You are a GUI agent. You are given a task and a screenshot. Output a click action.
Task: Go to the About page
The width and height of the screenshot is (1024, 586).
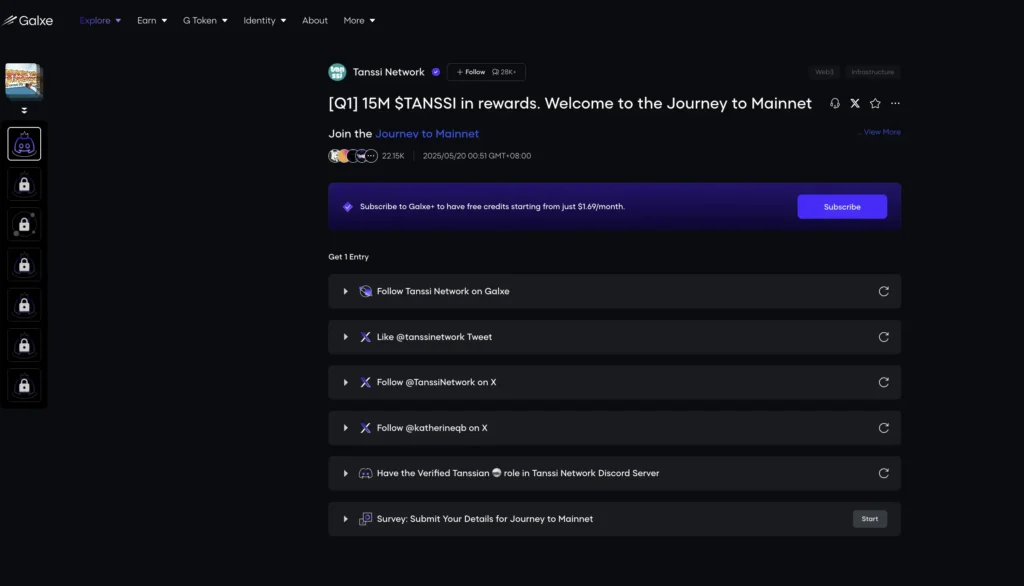315,20
